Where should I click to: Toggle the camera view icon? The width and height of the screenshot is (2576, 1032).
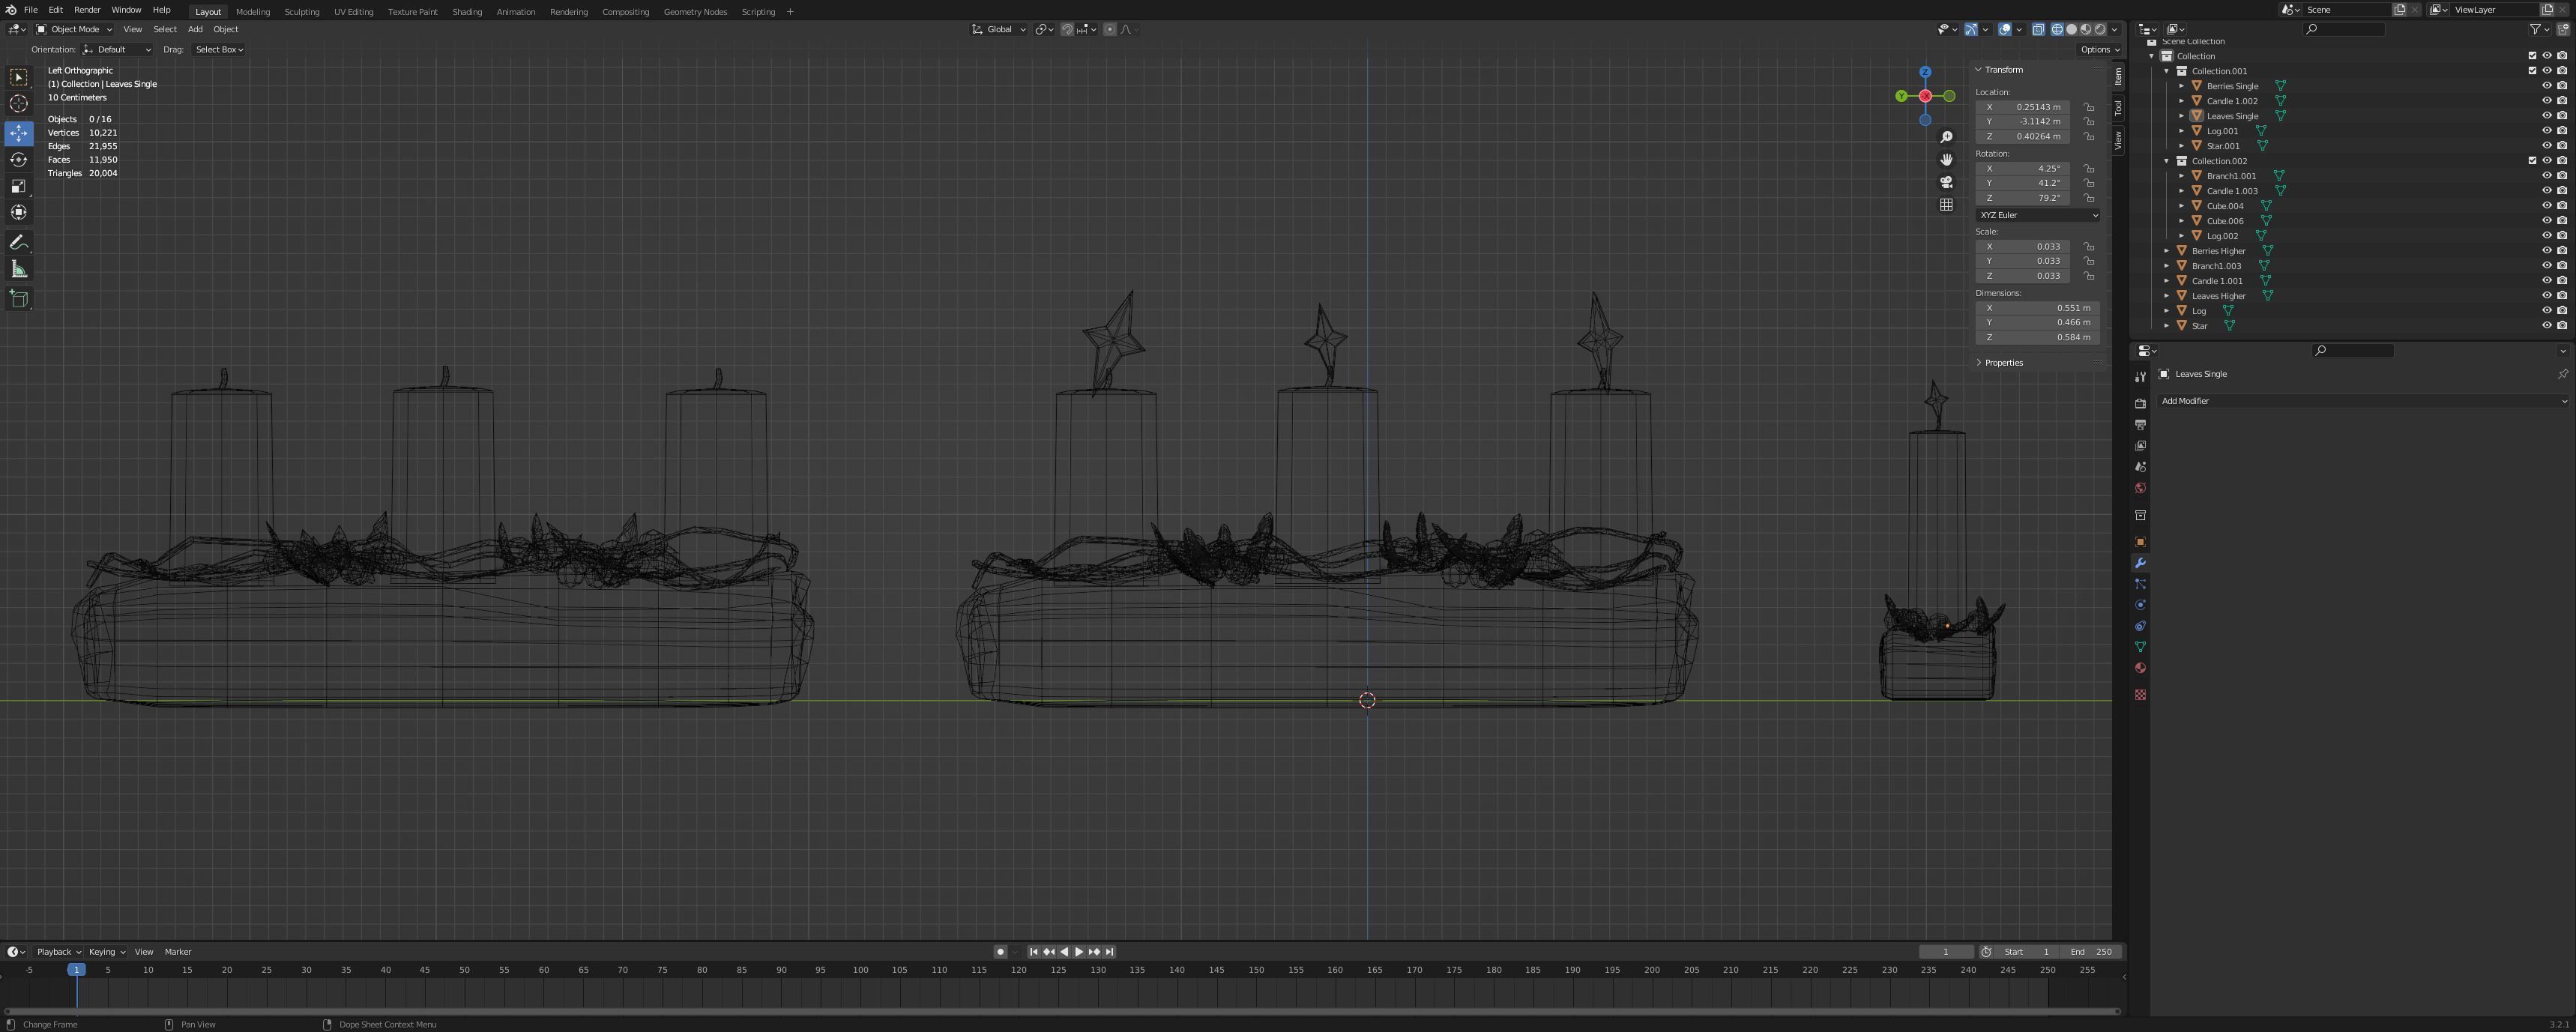point(1946,182)
